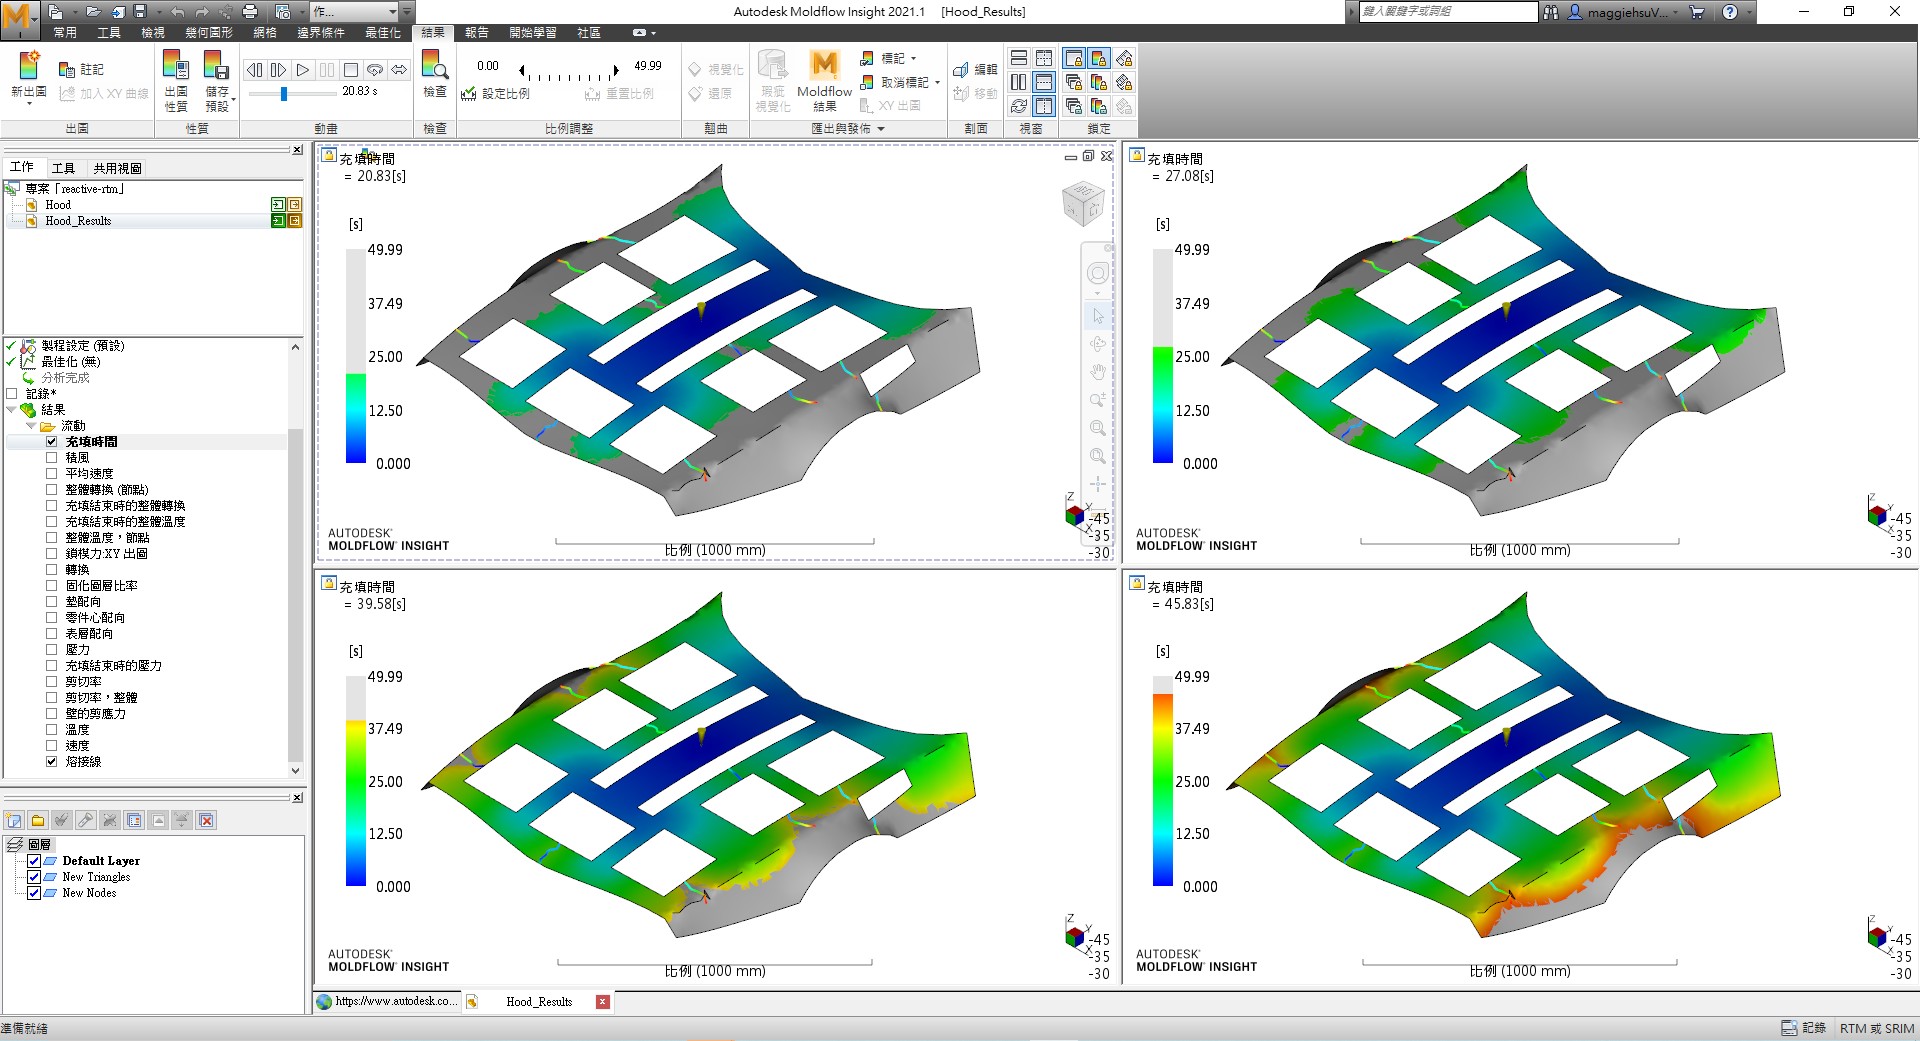Enable the 積風 result checkbox
1920x1041 pixels.
pyautogui.click(x=52, y=457)
